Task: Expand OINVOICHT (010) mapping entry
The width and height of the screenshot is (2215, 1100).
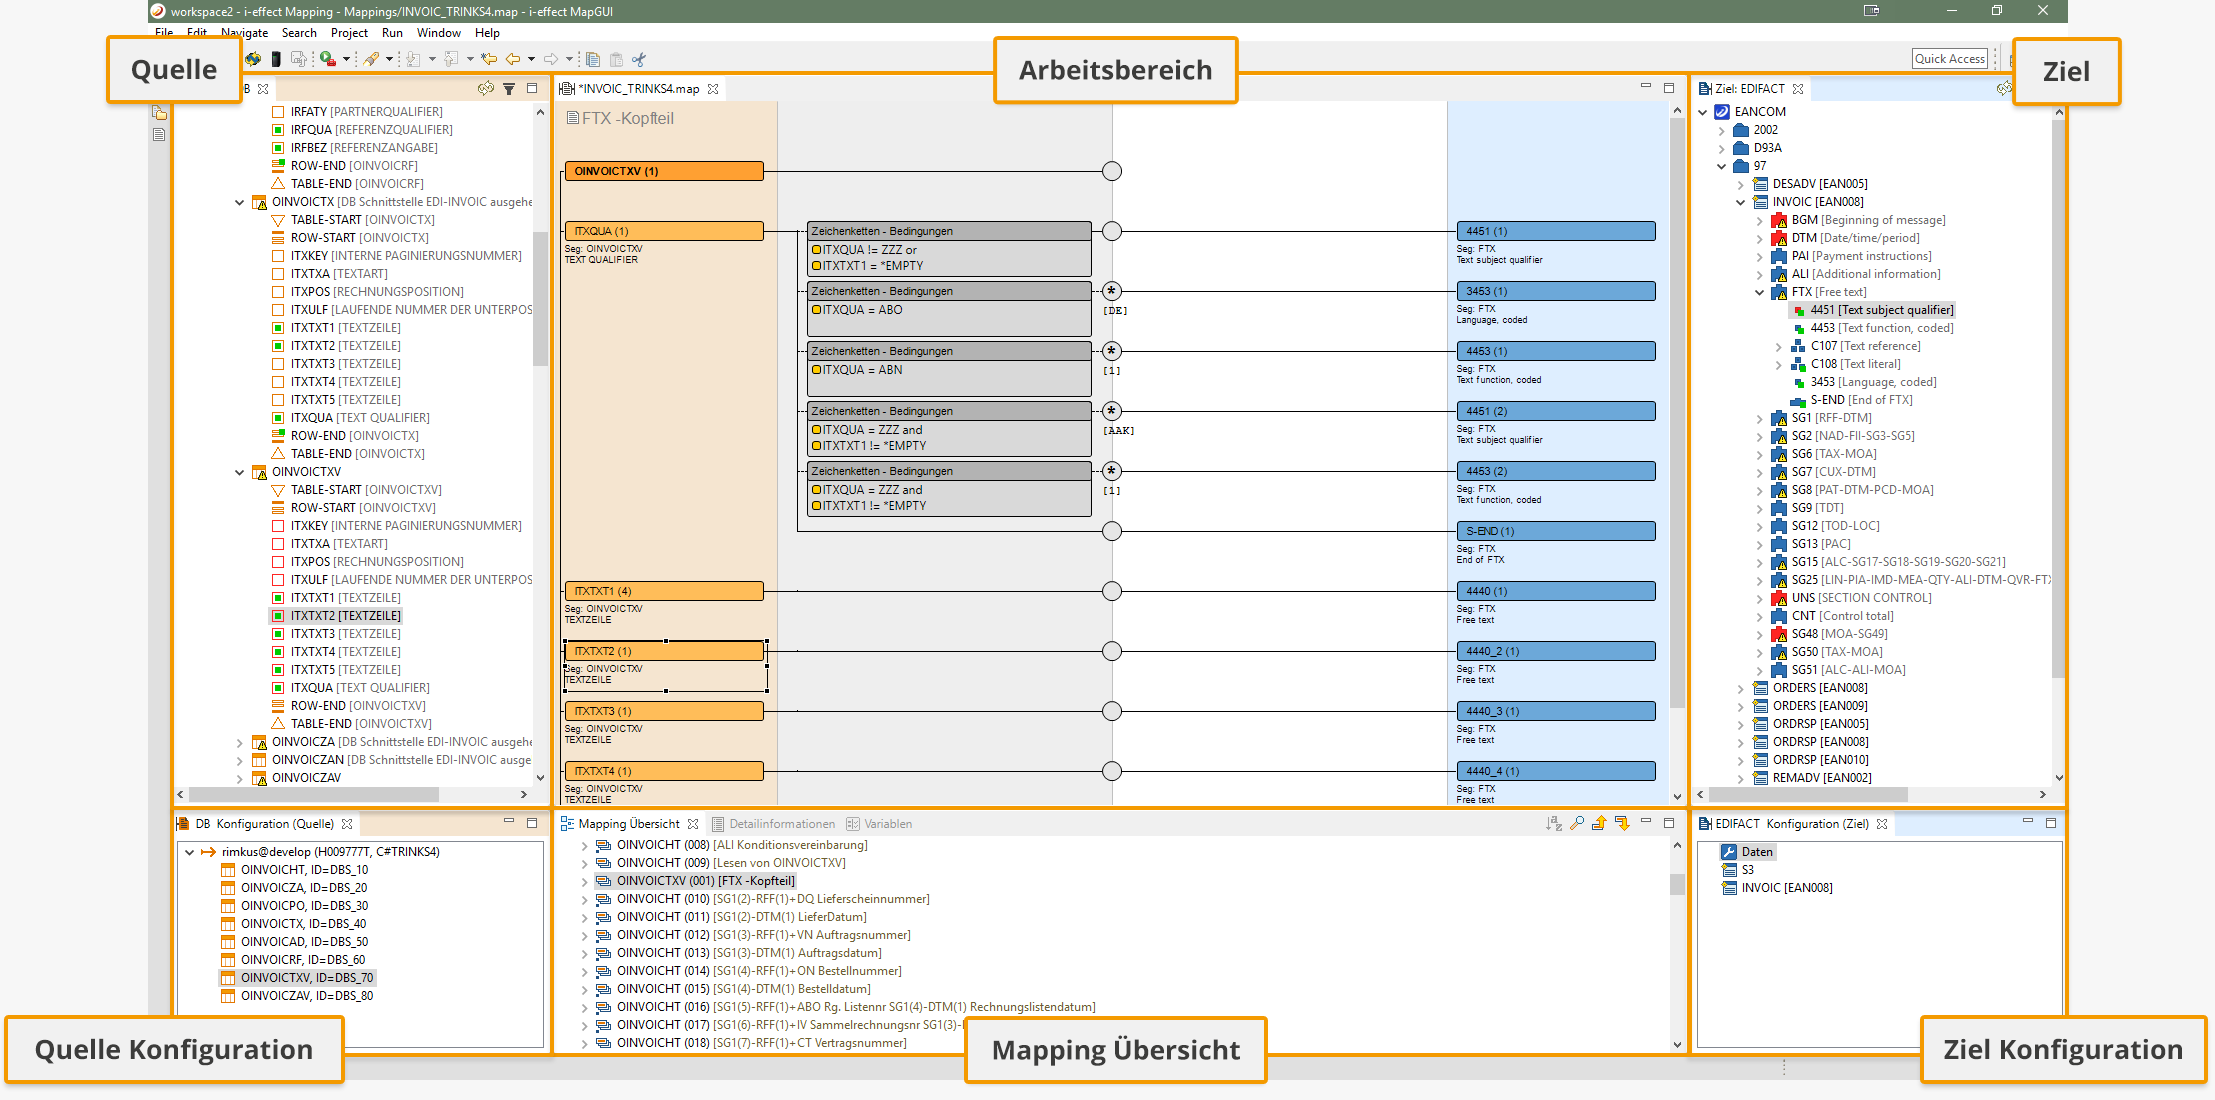Action: pyautogui.click(x=585, y=899)
